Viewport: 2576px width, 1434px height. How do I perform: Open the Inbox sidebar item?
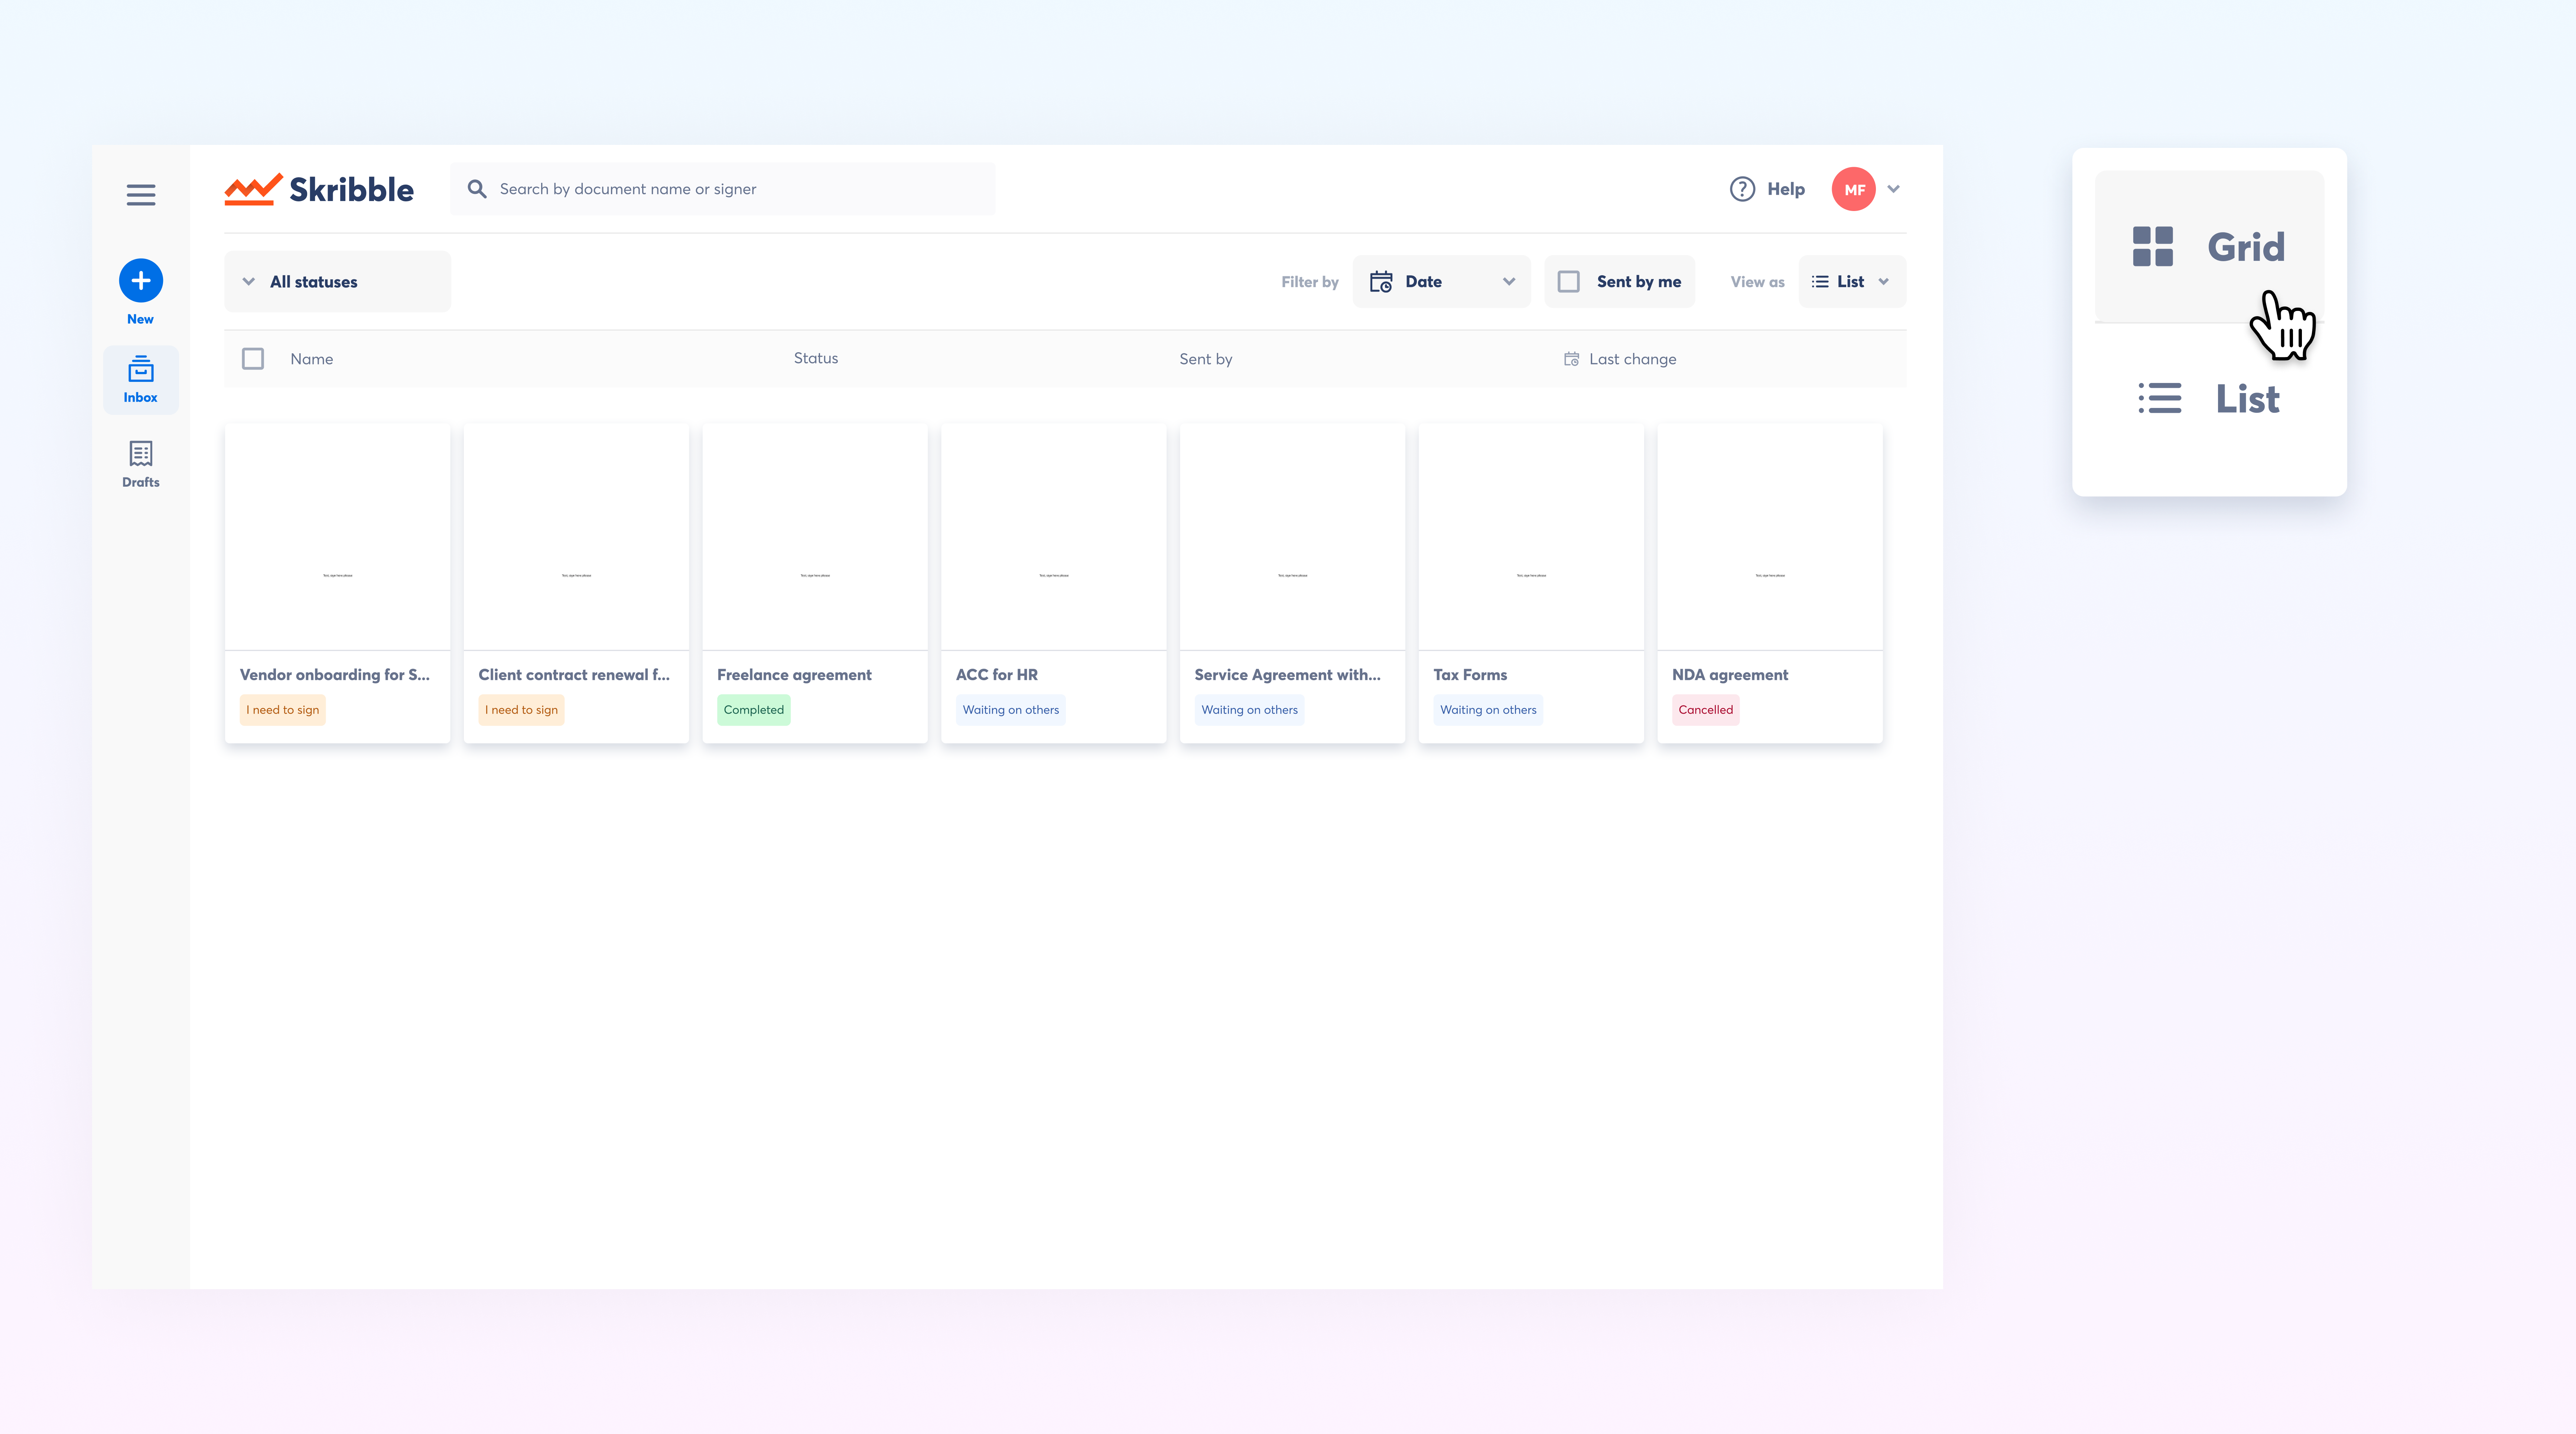pos(141,380)
